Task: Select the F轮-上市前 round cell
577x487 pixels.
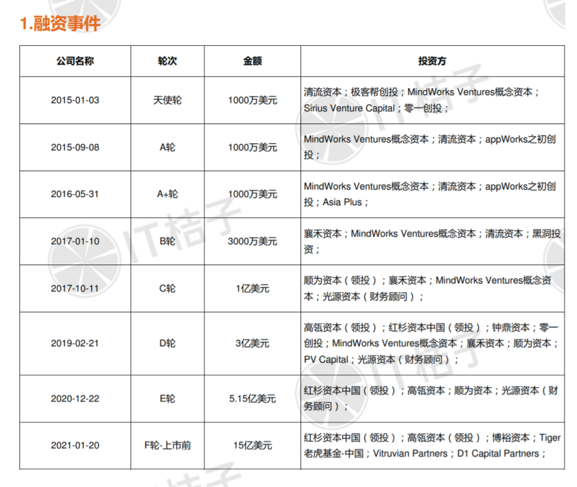Action: click(x=167, y=445)
